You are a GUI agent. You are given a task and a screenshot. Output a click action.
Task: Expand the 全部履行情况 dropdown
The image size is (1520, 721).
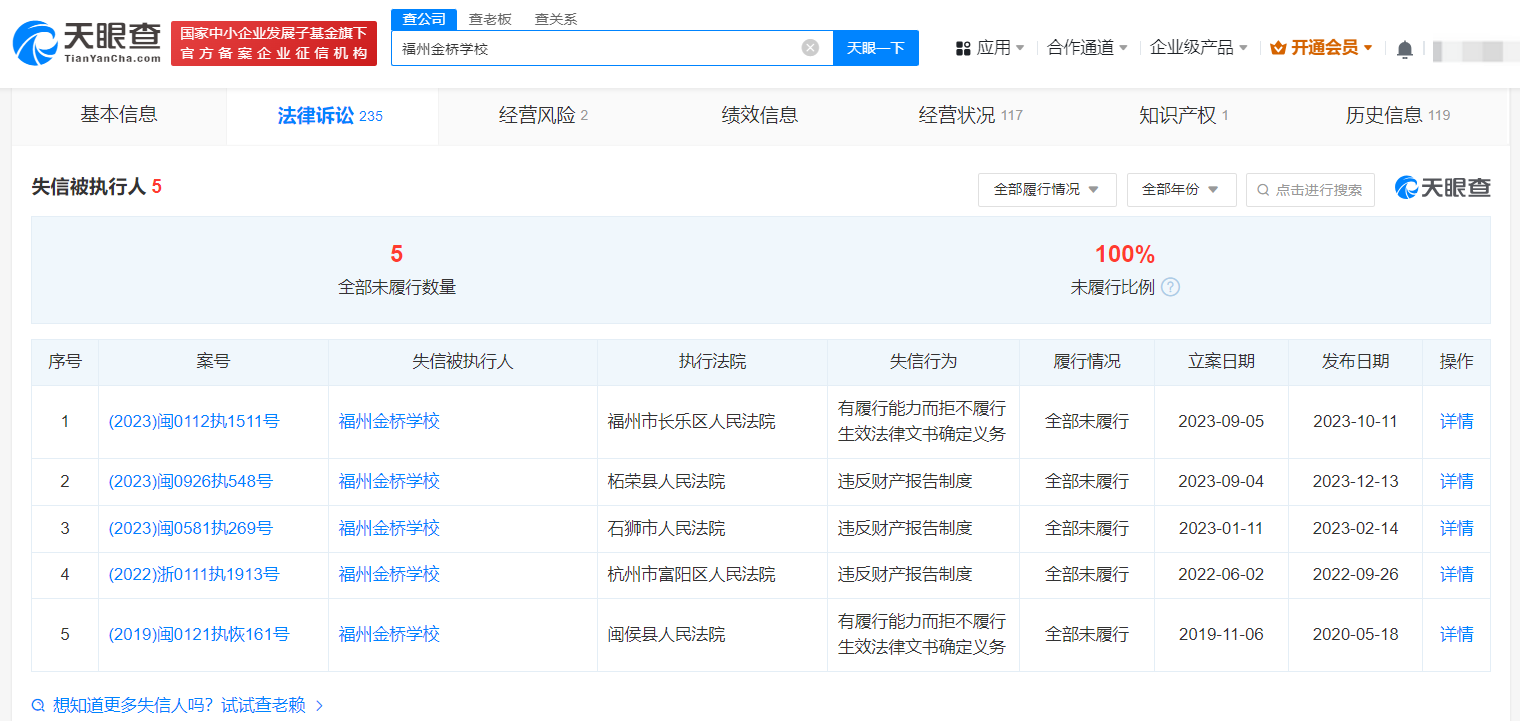click(x=1046, y=190)
